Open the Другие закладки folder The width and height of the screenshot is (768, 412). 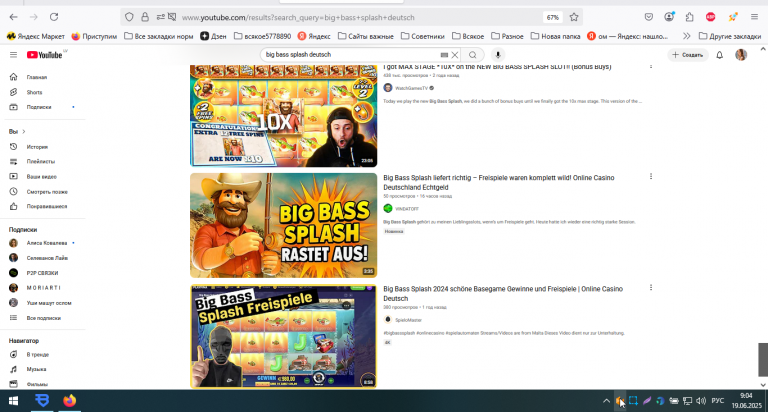(730, 36)
